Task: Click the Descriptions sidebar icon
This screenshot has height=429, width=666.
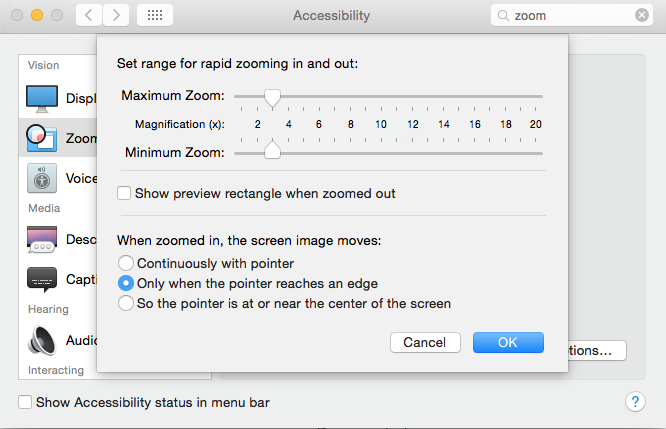Action: click(x=42, y=239)
